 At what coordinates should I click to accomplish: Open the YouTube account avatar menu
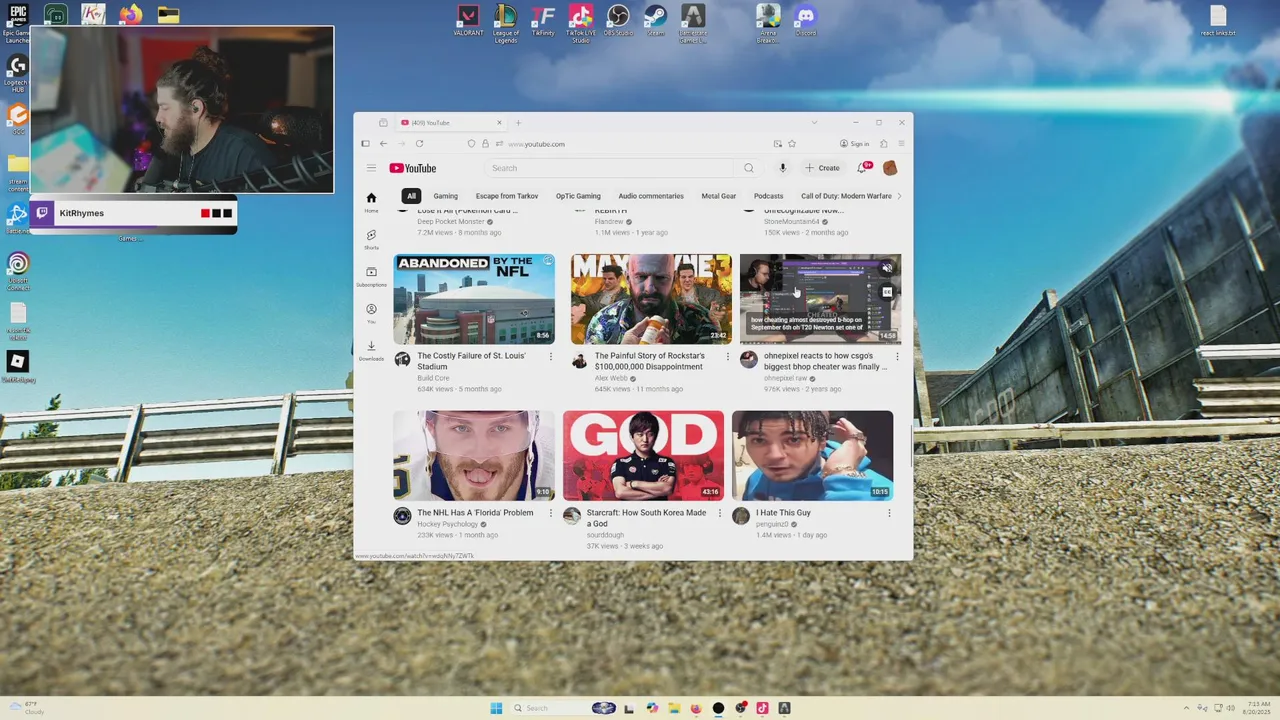tap(890, 168)
